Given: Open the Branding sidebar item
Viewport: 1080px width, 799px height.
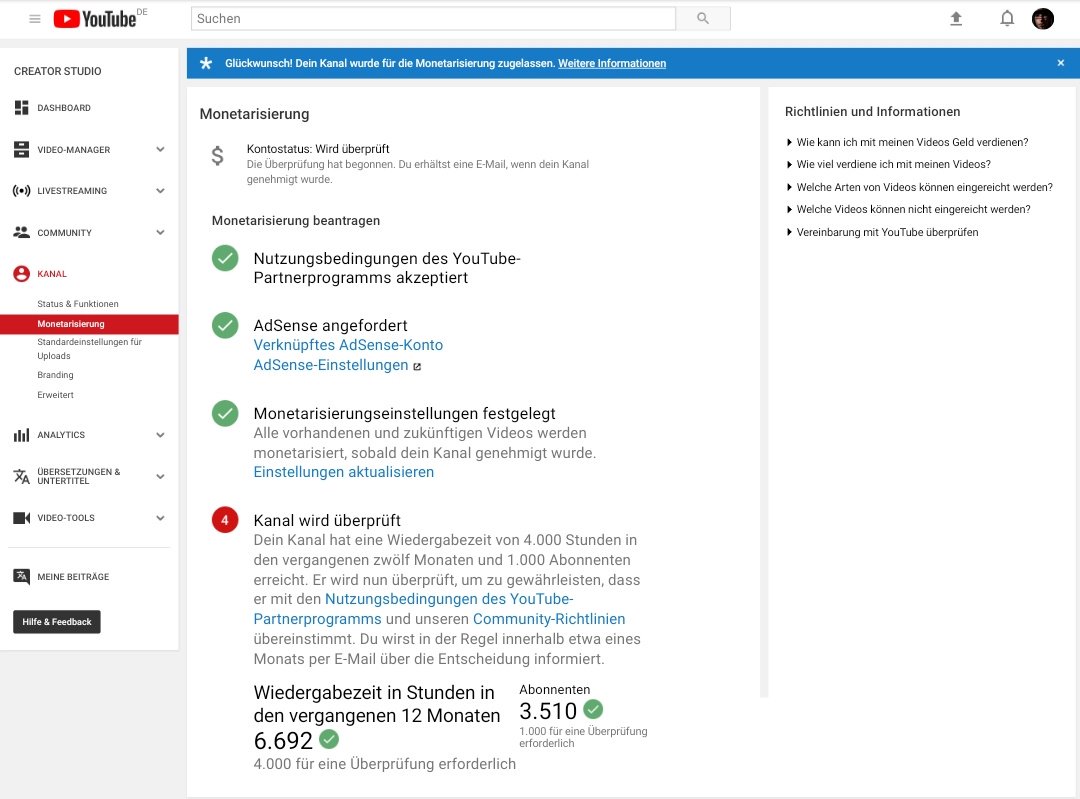Looking at the screenshot, I should pos(55,375).
